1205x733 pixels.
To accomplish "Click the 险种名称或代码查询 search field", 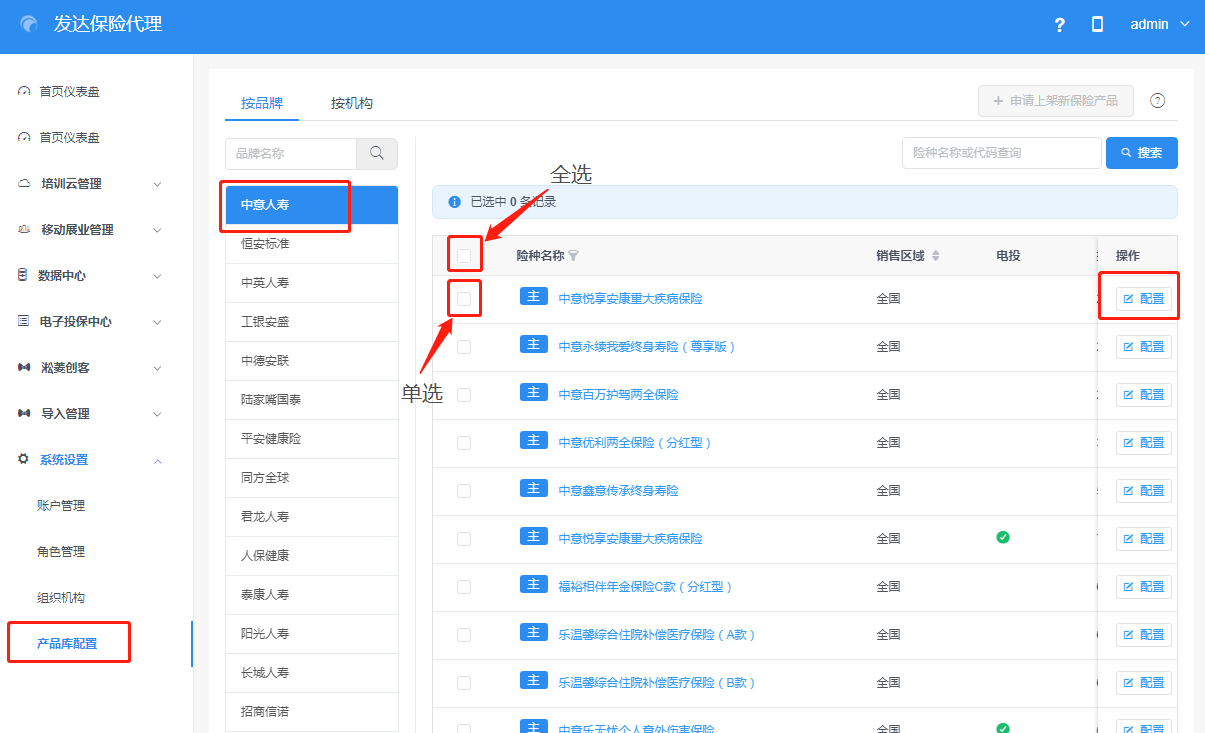I will click(1000, 153).
